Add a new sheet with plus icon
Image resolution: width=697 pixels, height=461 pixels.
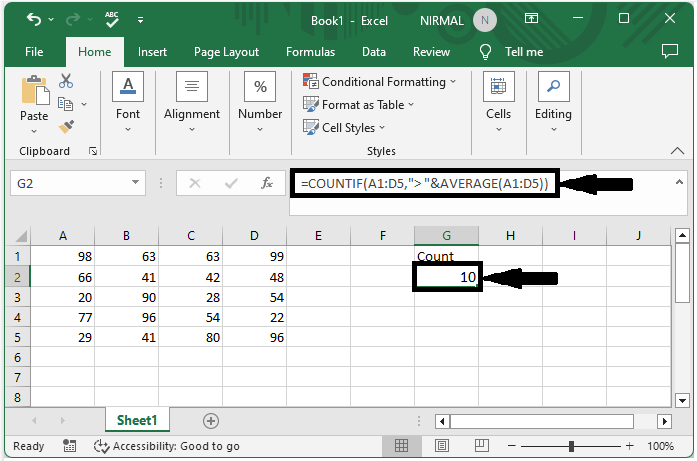click(211, 421)
